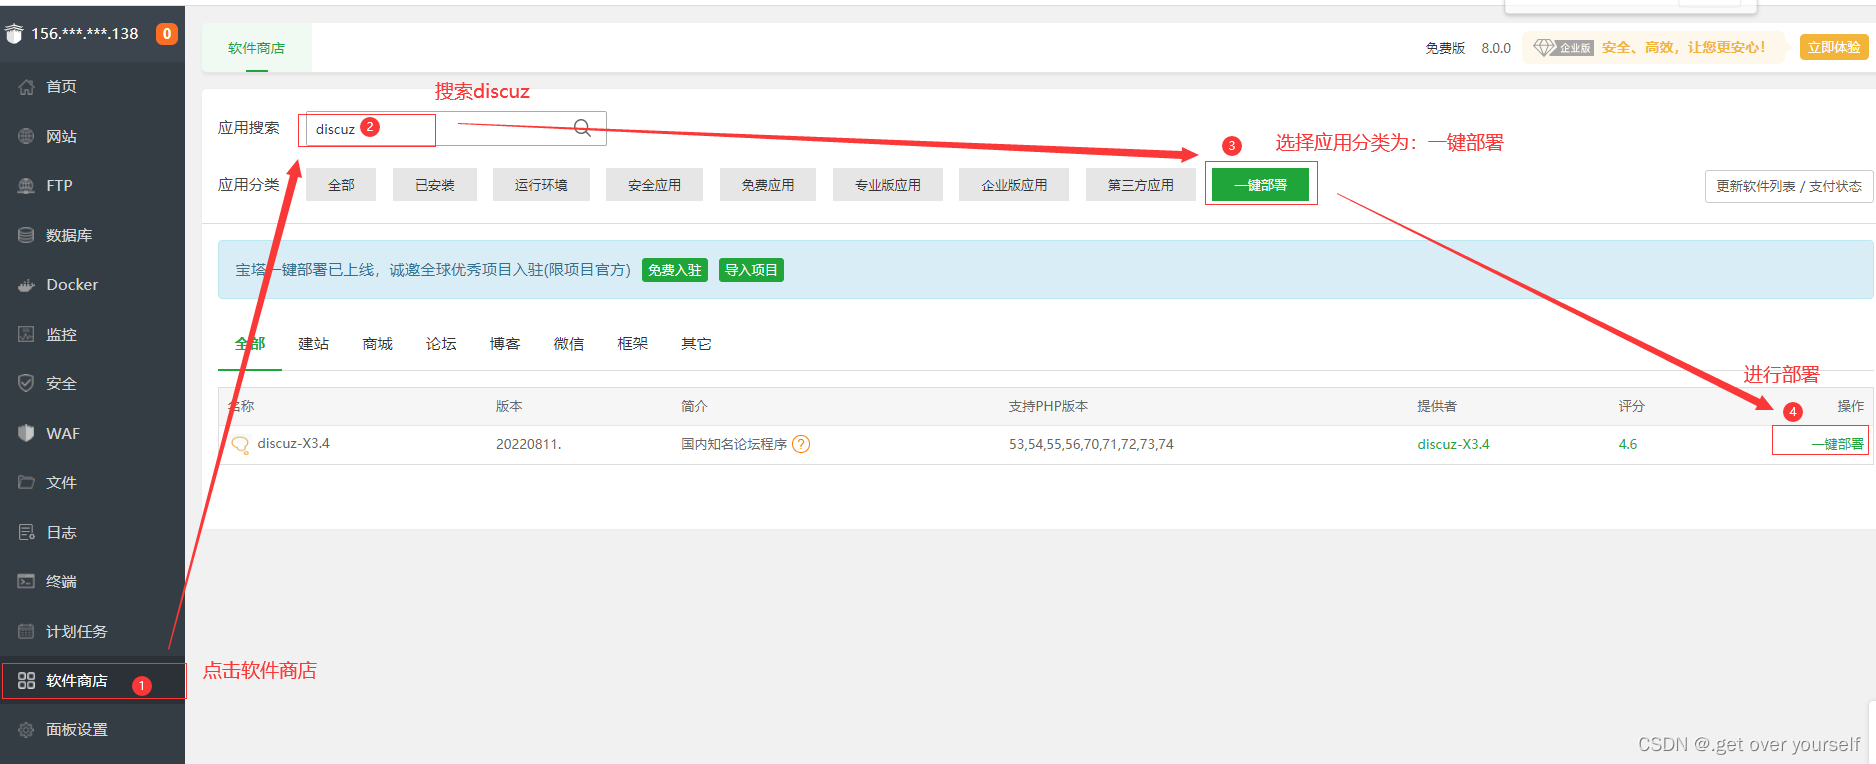Filter apps by 运行环境
Image resolution: width=1876 pixels, height=764 pixels.
pyautogui.click(x=541, y=185)
